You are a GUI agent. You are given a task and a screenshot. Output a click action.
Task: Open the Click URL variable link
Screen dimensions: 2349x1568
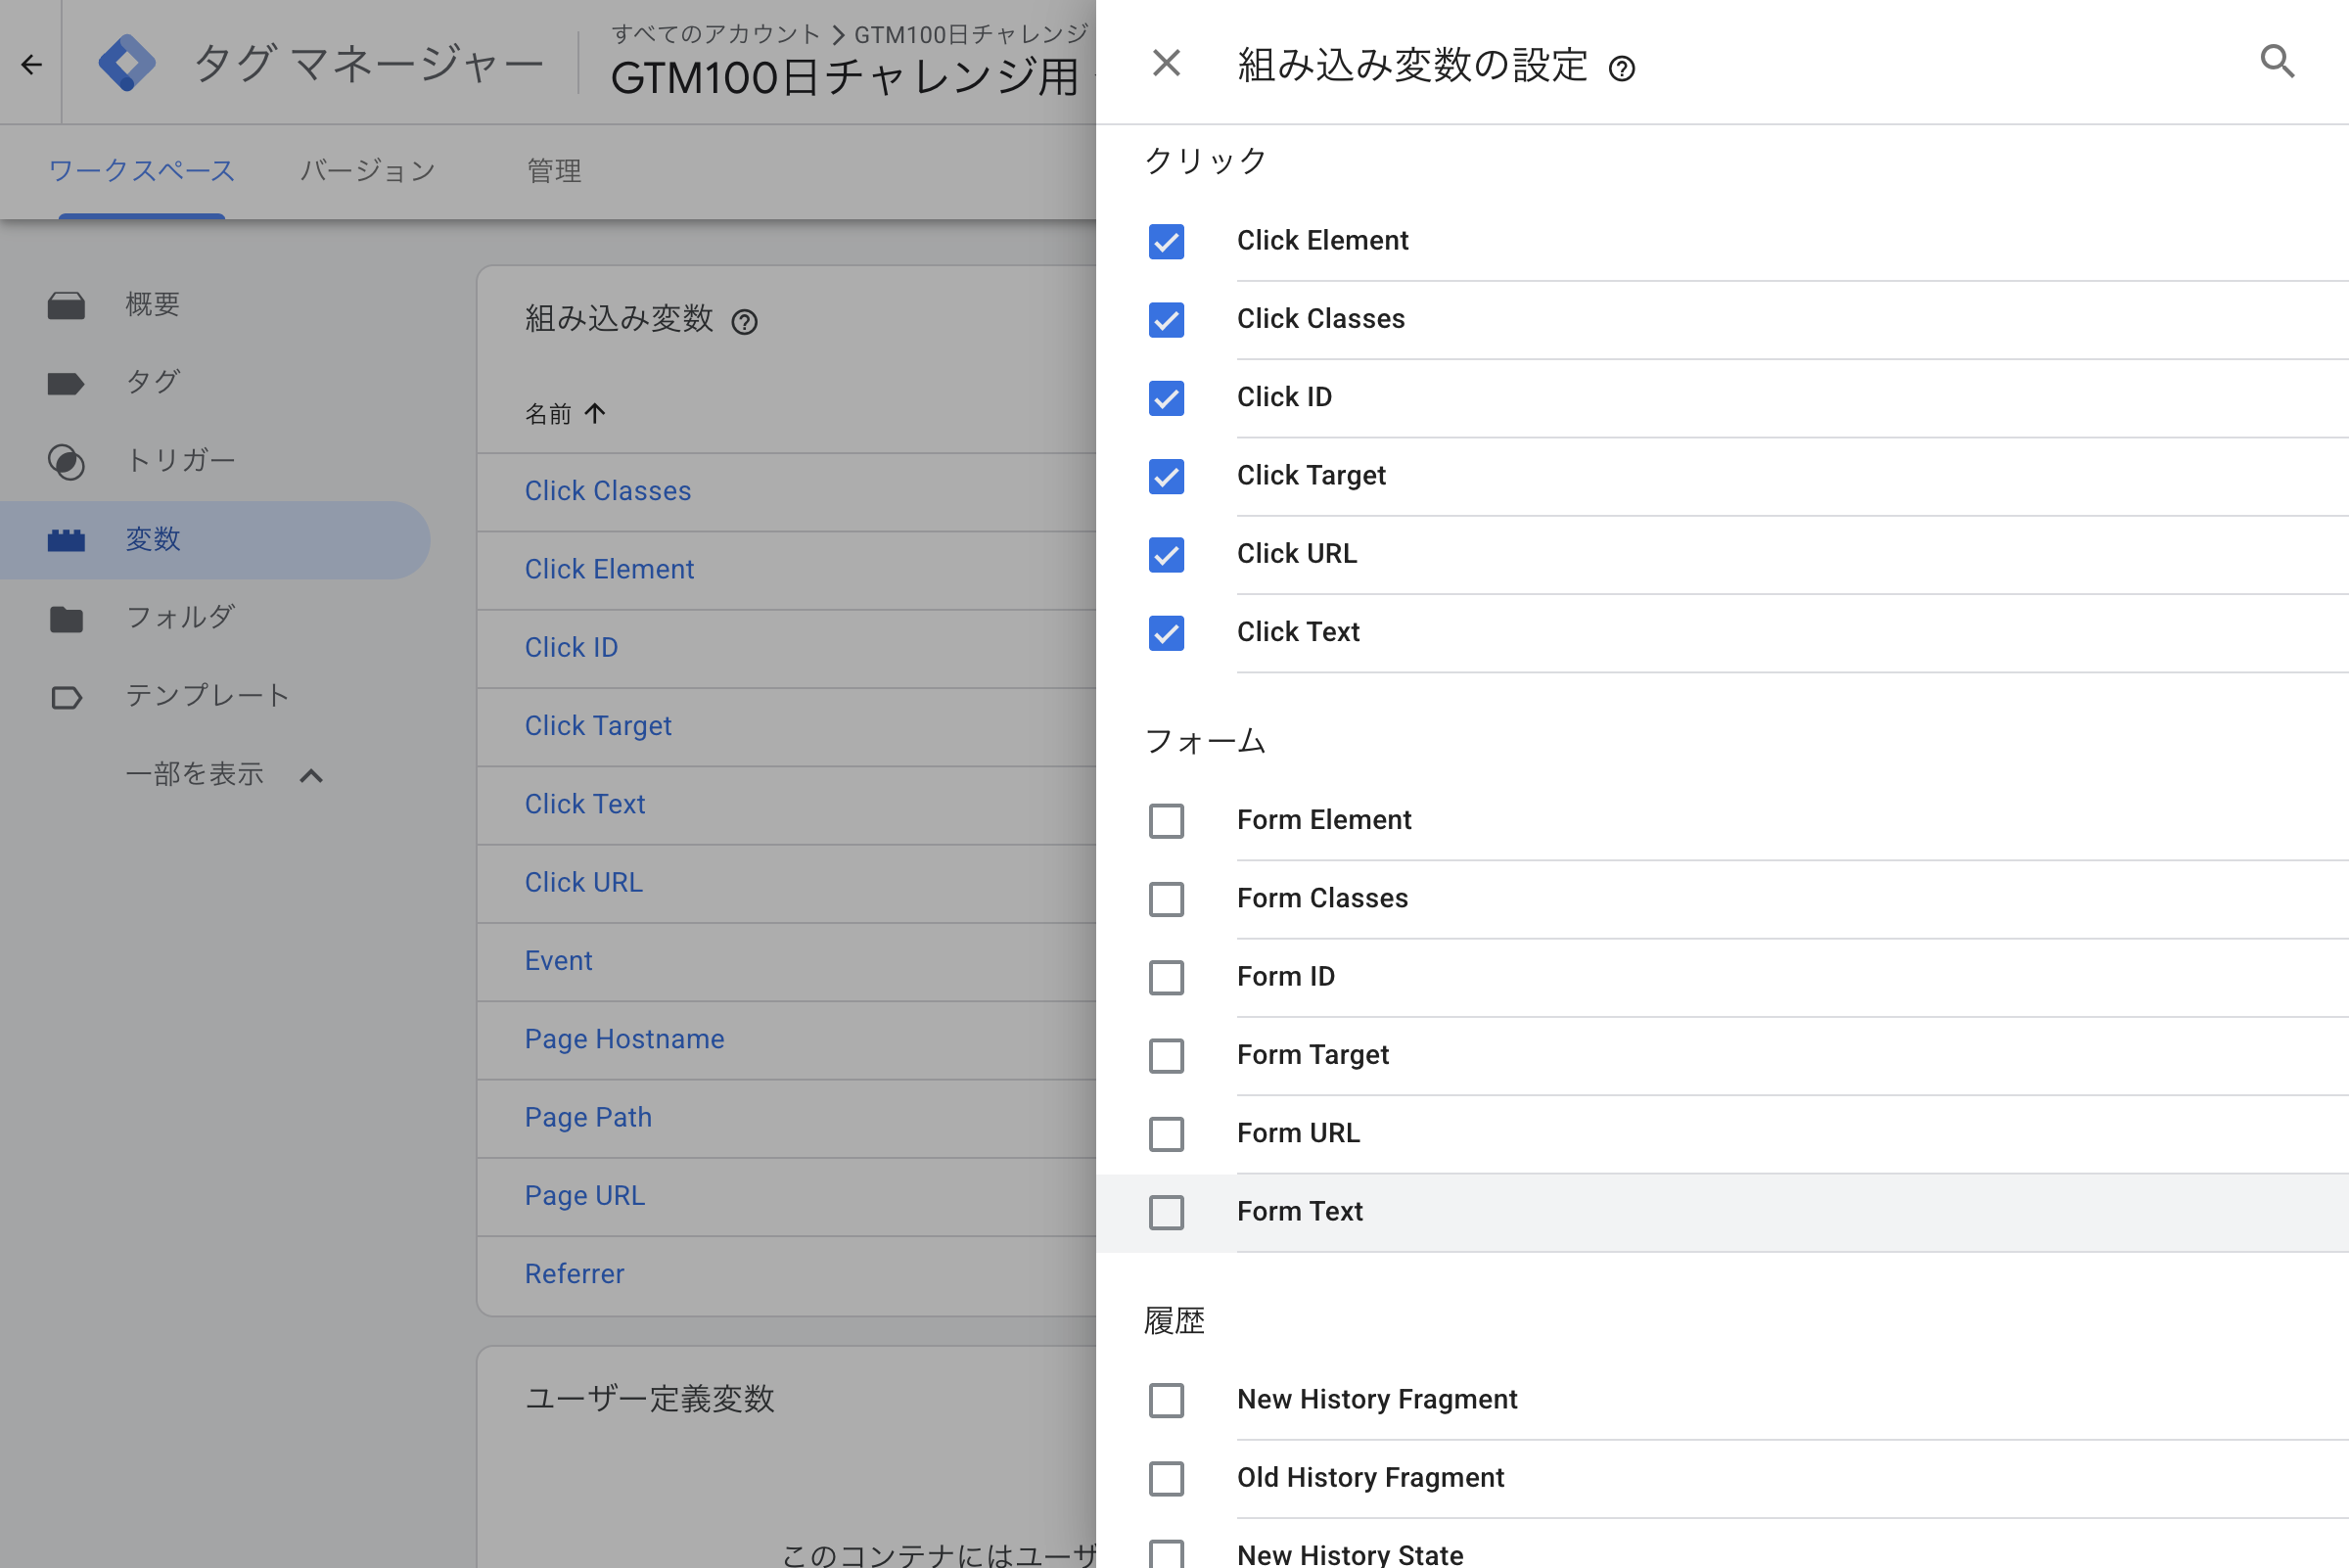pyautogui.click(x=584, y=882)
